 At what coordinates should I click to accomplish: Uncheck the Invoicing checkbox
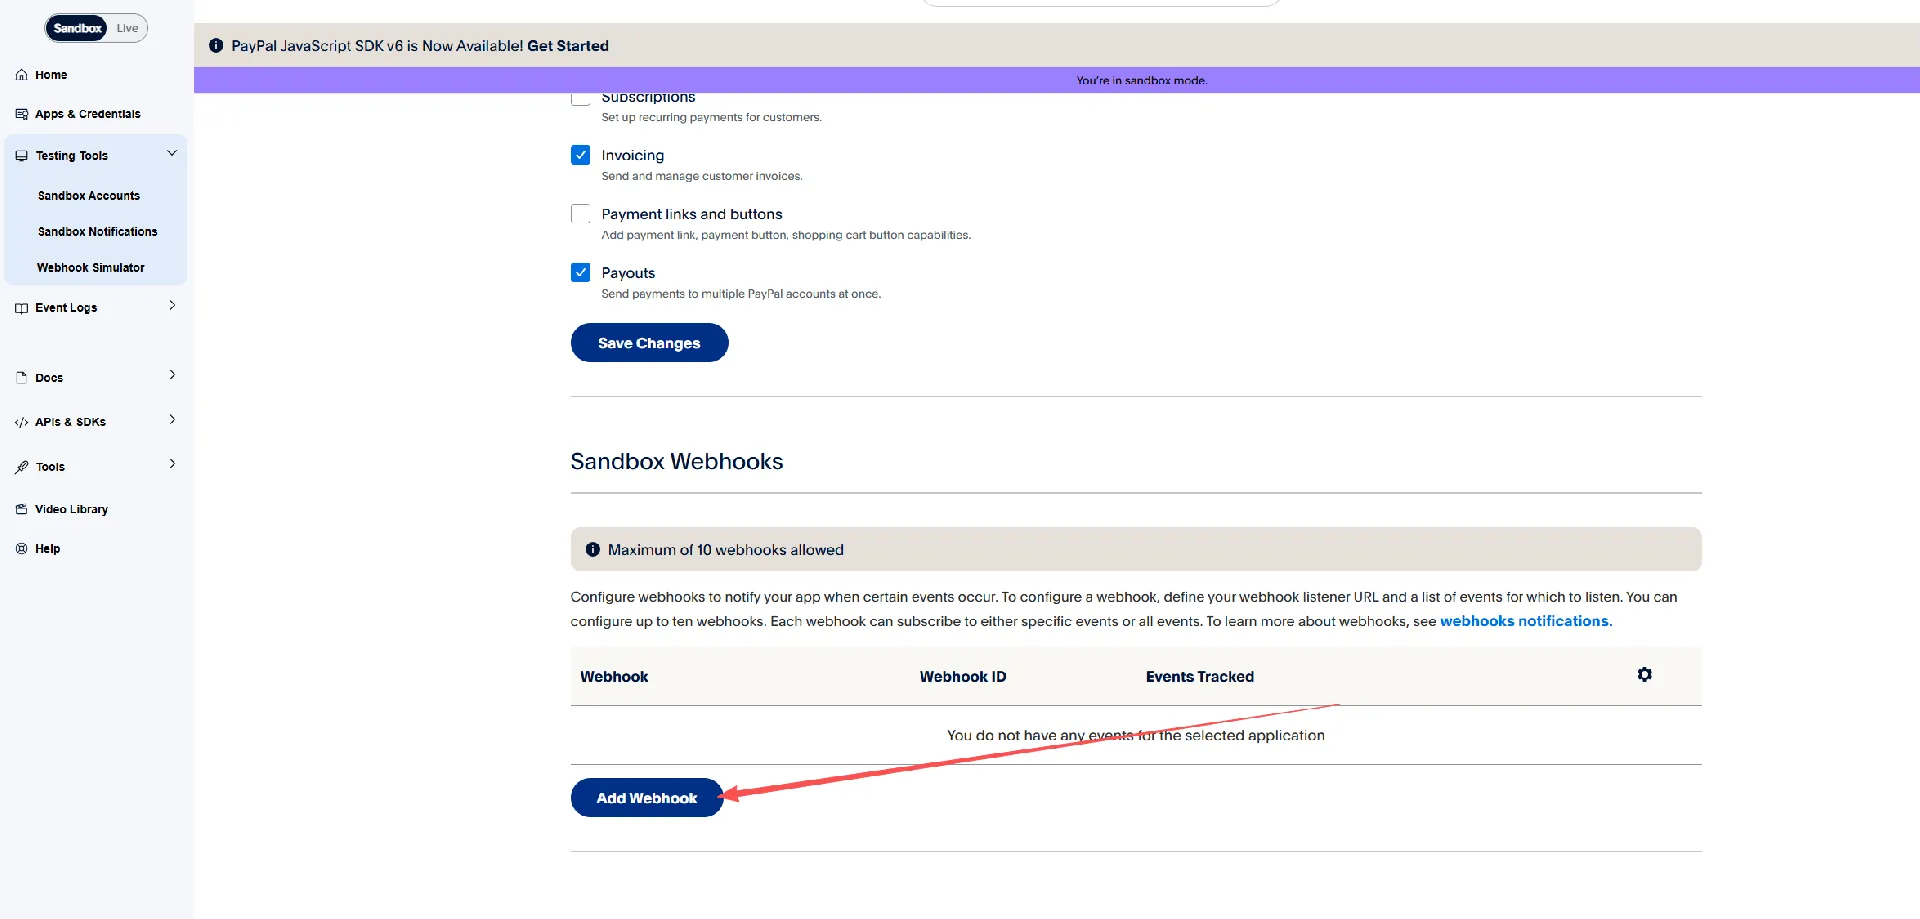tap(581, 155)
